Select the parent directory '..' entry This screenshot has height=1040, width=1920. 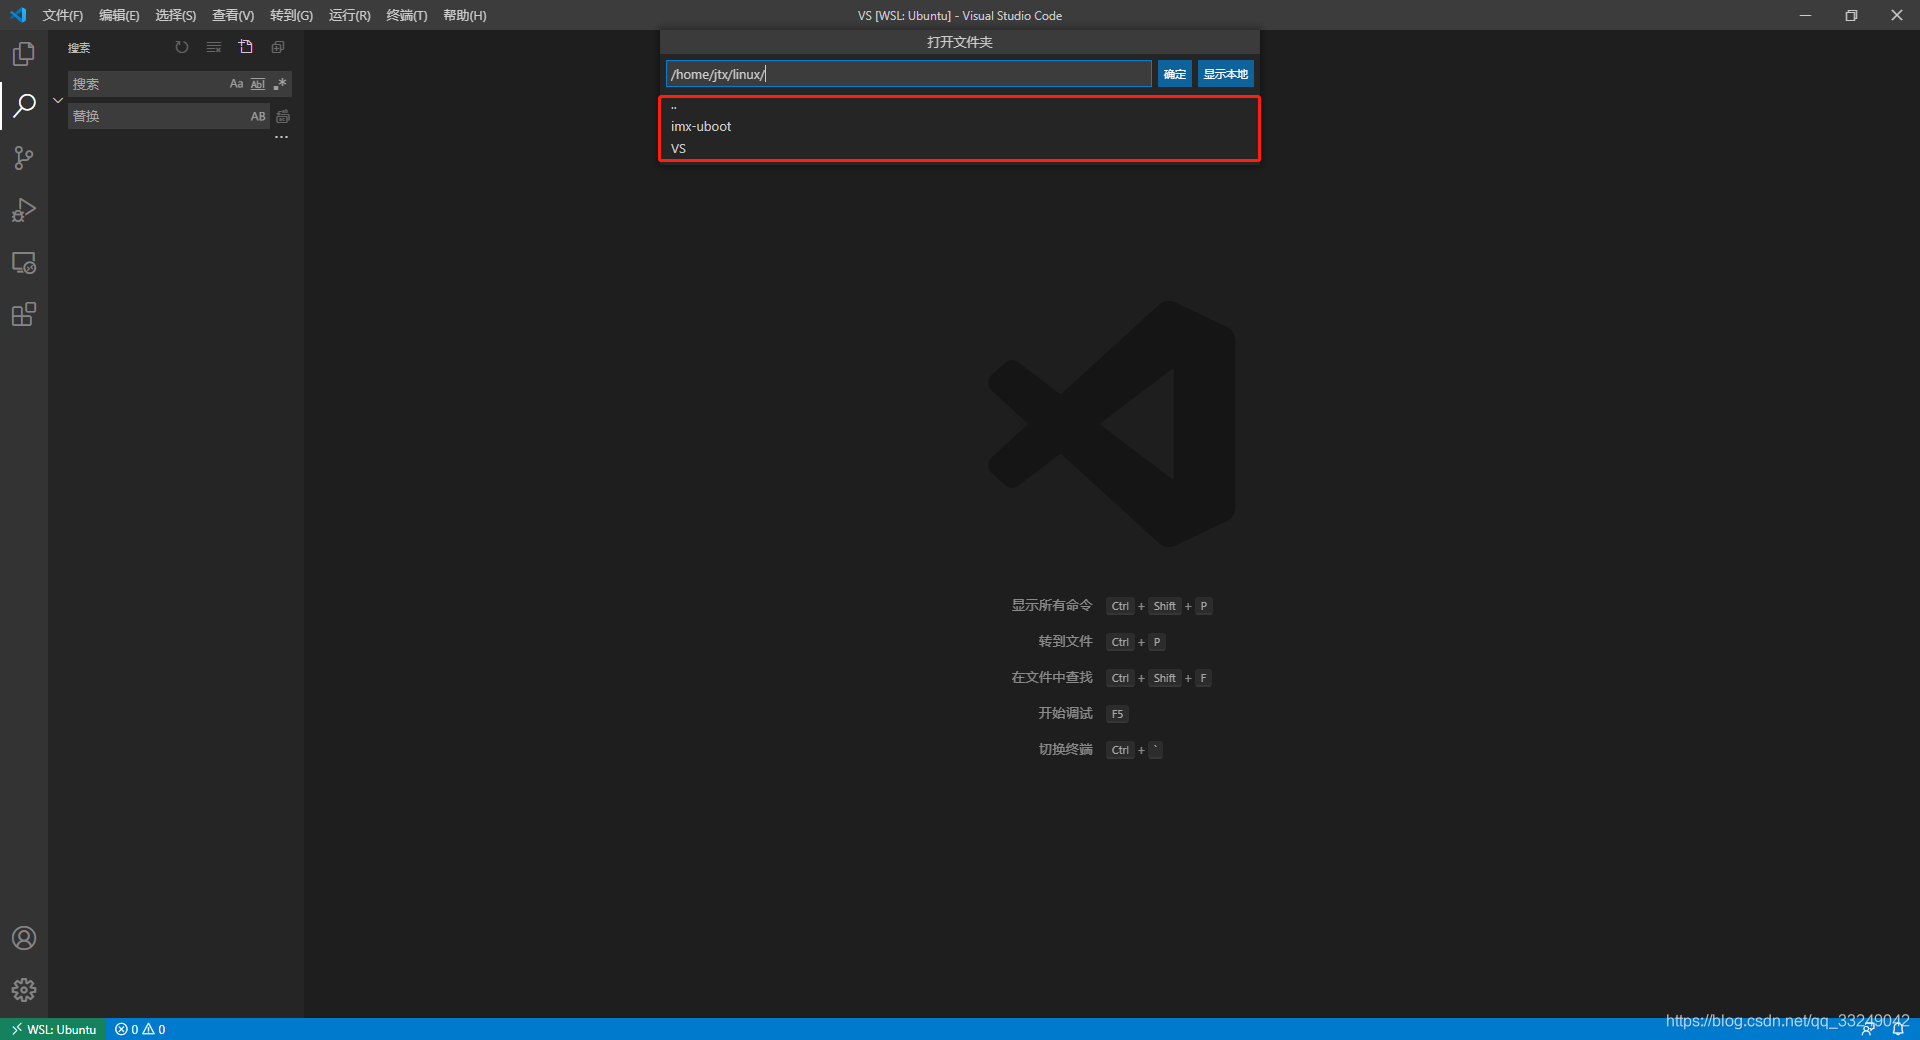point(960,106)
